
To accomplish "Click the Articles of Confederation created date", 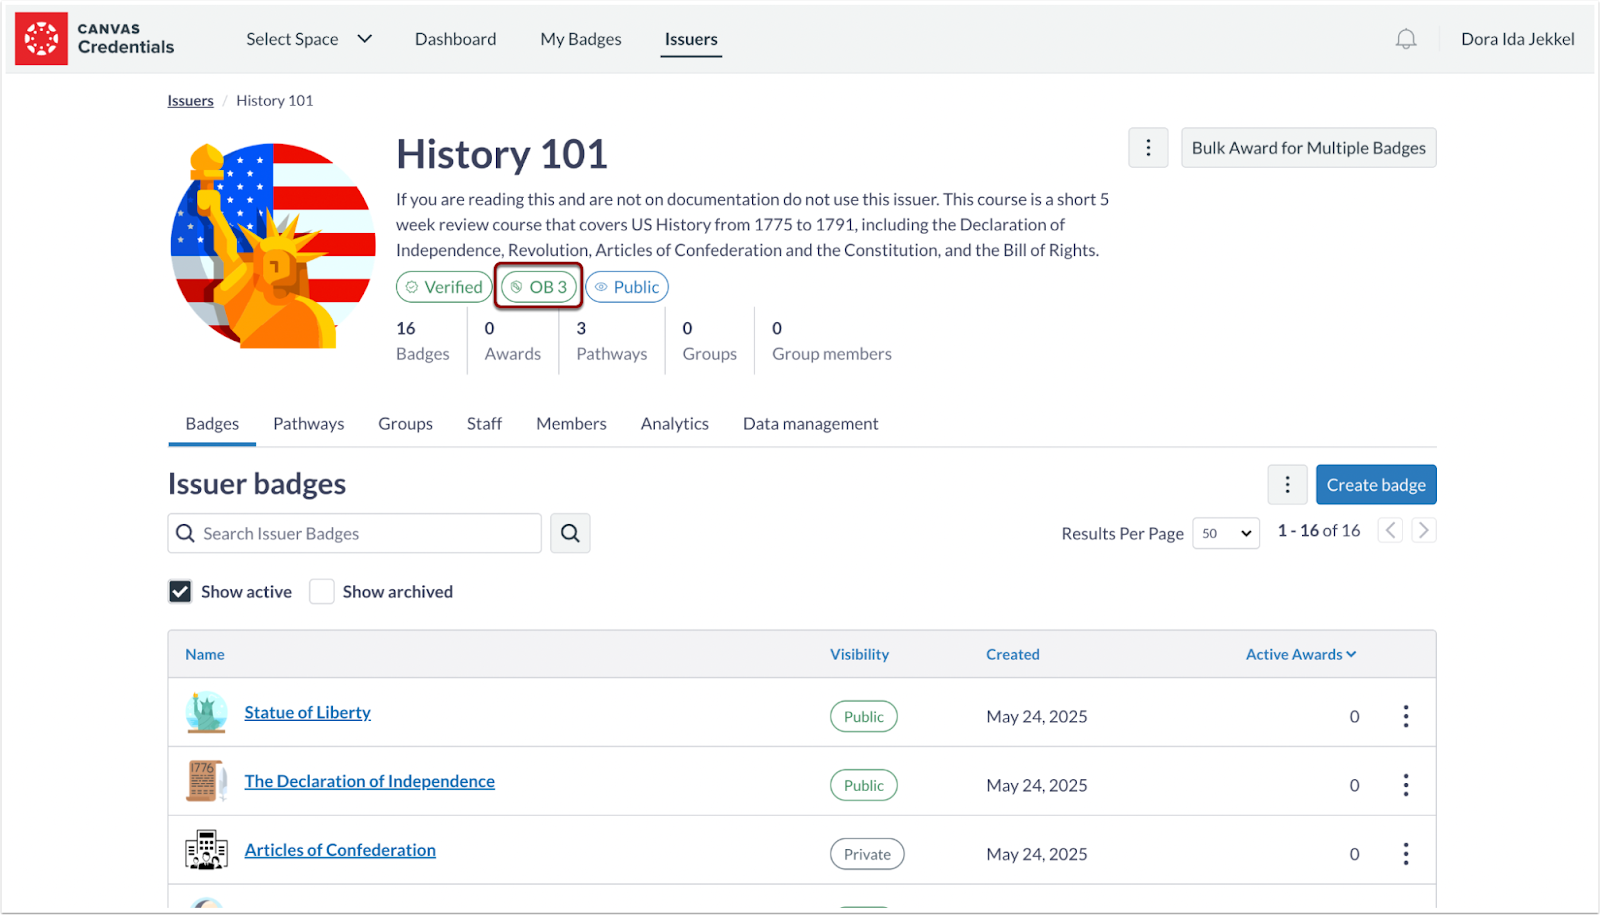I will click(1037, 855).
